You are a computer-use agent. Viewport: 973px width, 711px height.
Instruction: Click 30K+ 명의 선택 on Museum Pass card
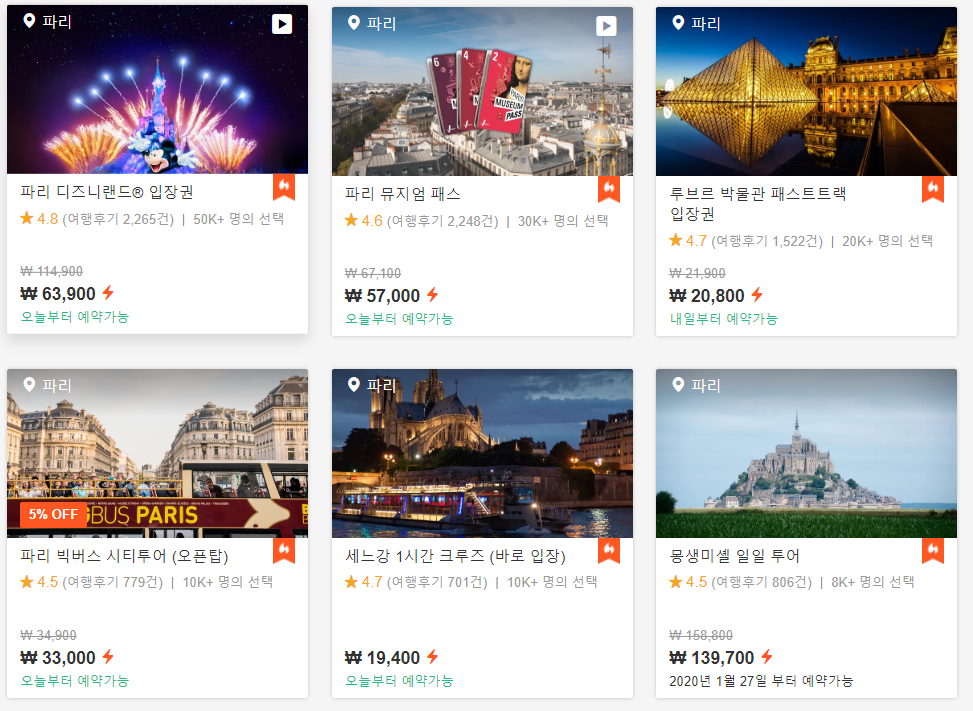pos(563,221)
